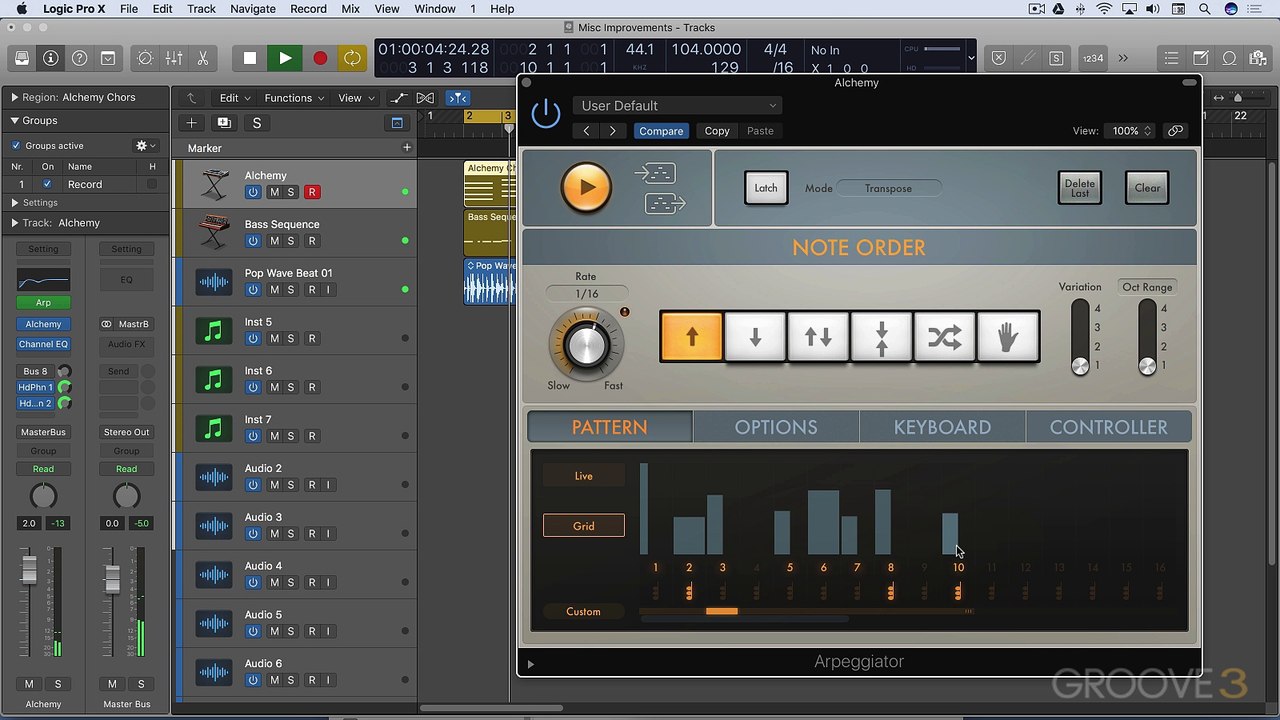Toggle the Arpeggiator Latch button
1280x720 pixels.
coord(766,188)
